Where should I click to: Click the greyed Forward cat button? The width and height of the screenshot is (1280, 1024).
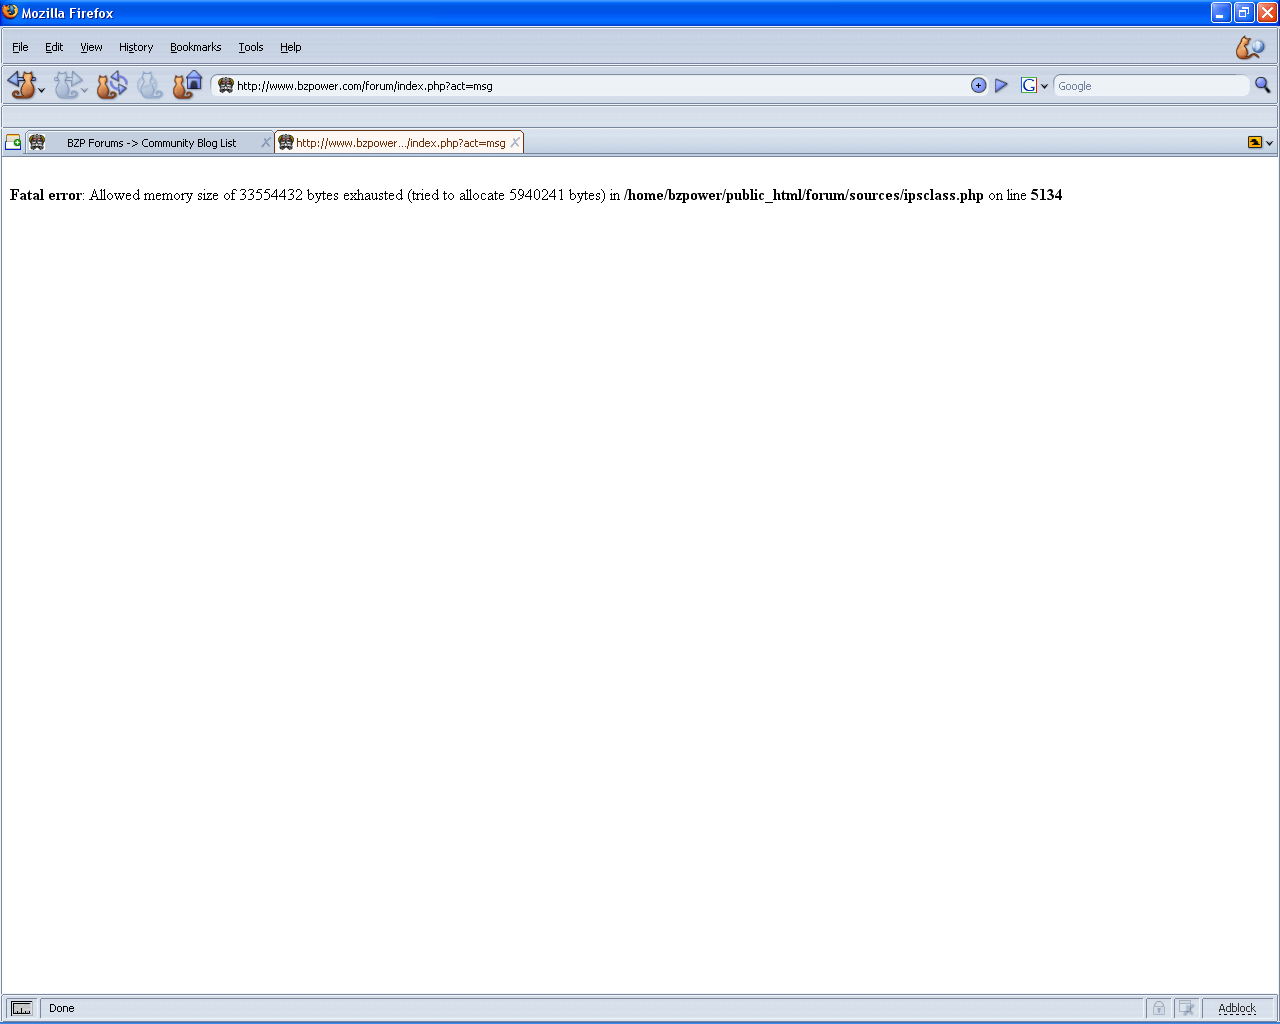(66, 85)
